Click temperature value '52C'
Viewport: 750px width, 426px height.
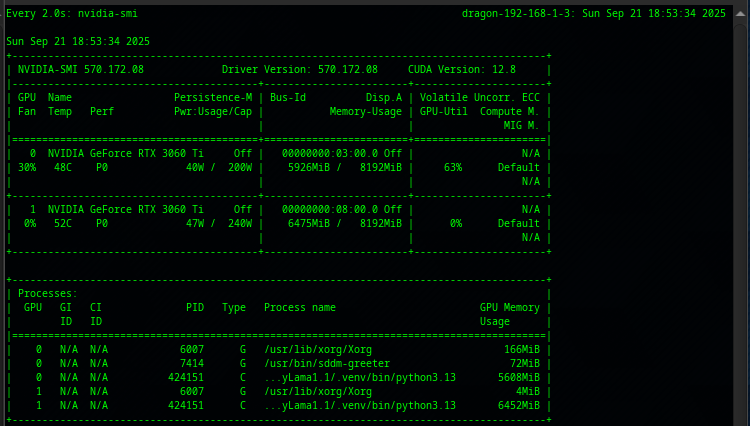(x=63, y=223)
